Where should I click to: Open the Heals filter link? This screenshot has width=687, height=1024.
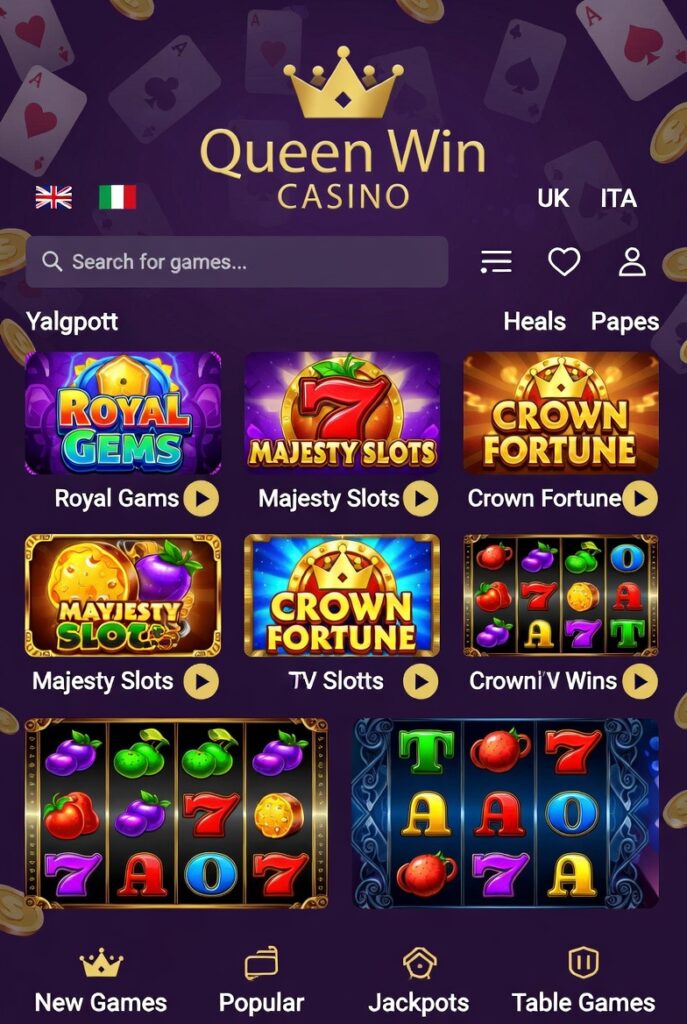click(534, 321)
